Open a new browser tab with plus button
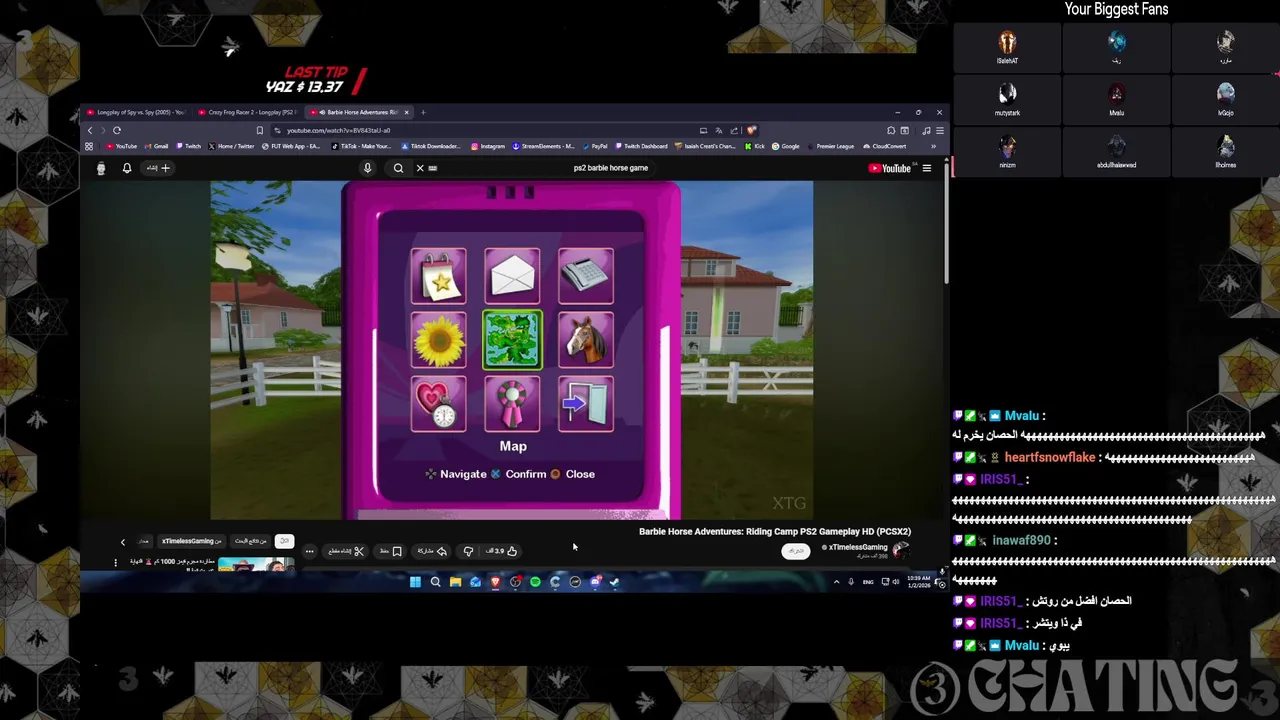1280x720 pixels. [x=423, y=112]
